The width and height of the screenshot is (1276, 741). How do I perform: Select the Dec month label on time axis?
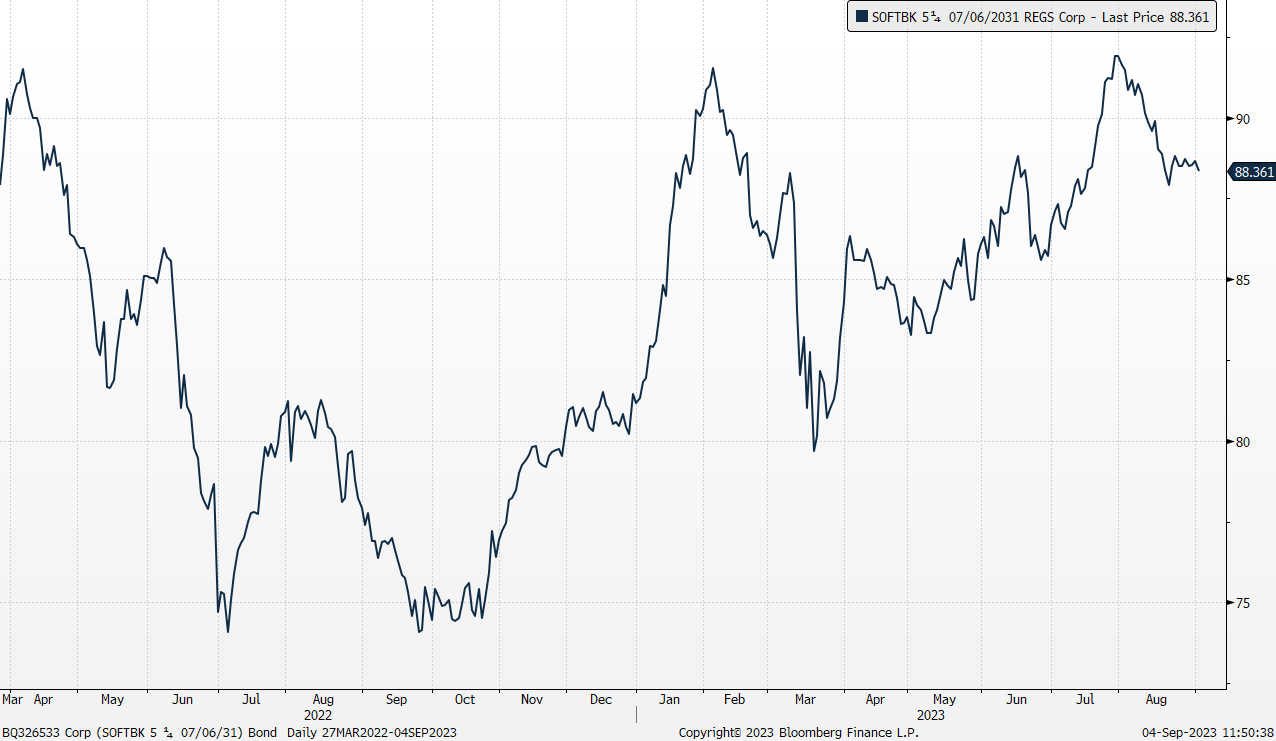pos(601,700)
